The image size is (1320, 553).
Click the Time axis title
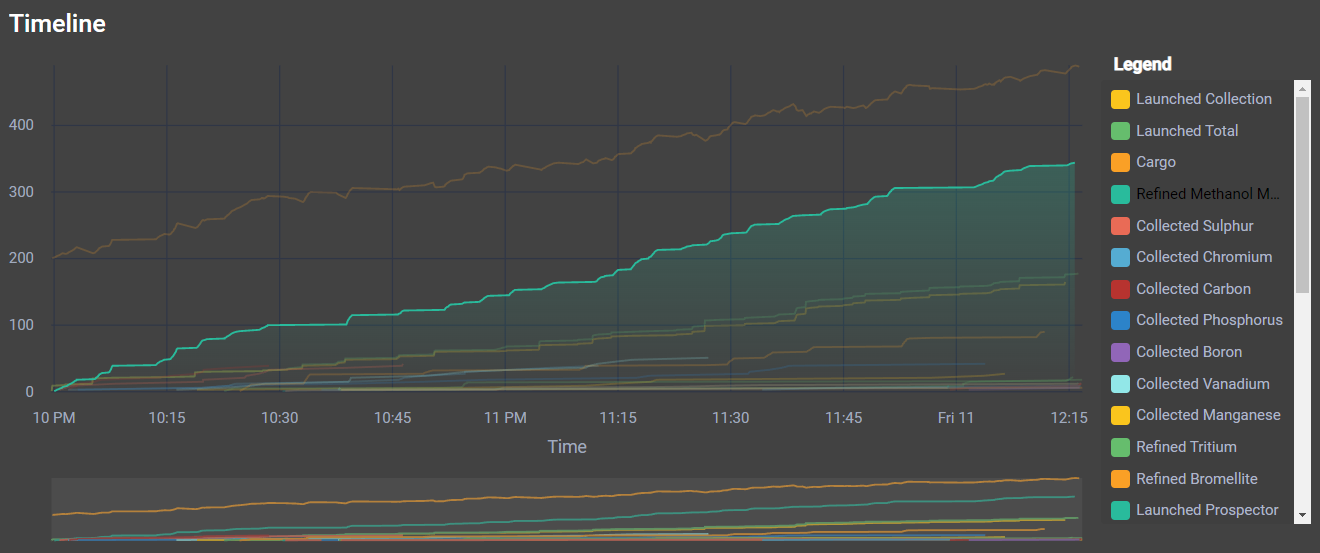click(x=567, y=447)
